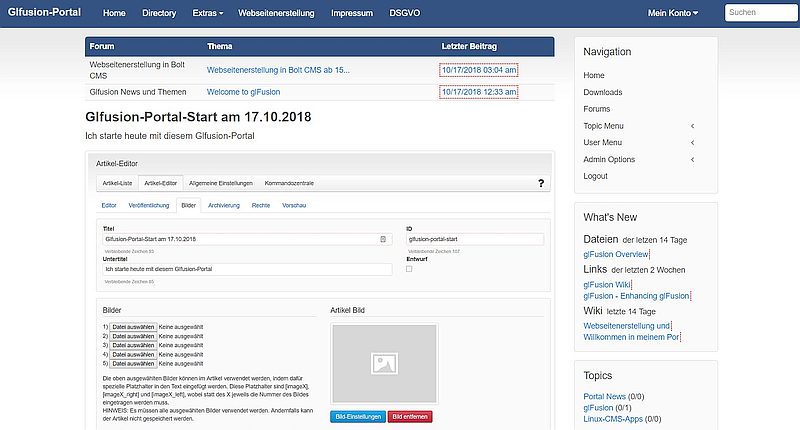The image size is (800, 430).
Task: Open the glFusion Overview file link
Action: tap(616, 254)
